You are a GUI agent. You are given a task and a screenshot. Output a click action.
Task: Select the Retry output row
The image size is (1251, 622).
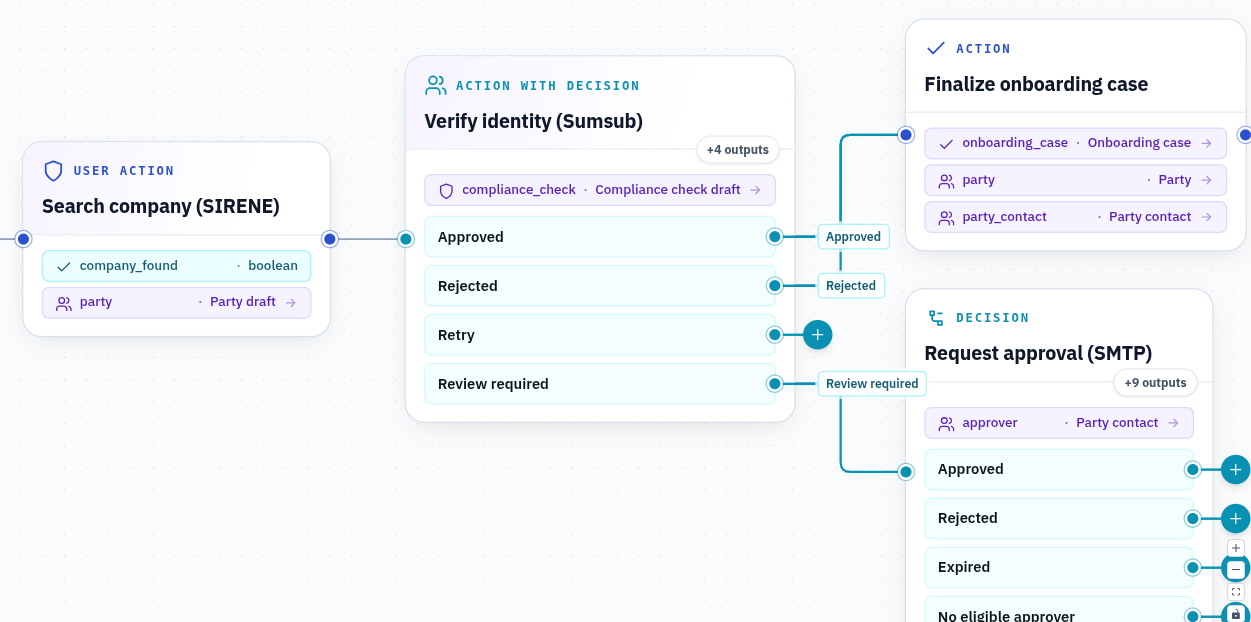(600, 335)
